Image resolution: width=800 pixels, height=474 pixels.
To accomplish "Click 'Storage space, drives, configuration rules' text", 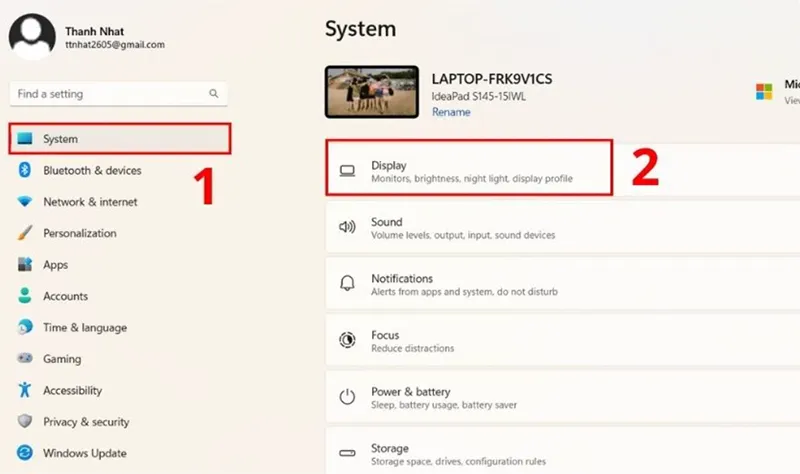I will 458,462.
